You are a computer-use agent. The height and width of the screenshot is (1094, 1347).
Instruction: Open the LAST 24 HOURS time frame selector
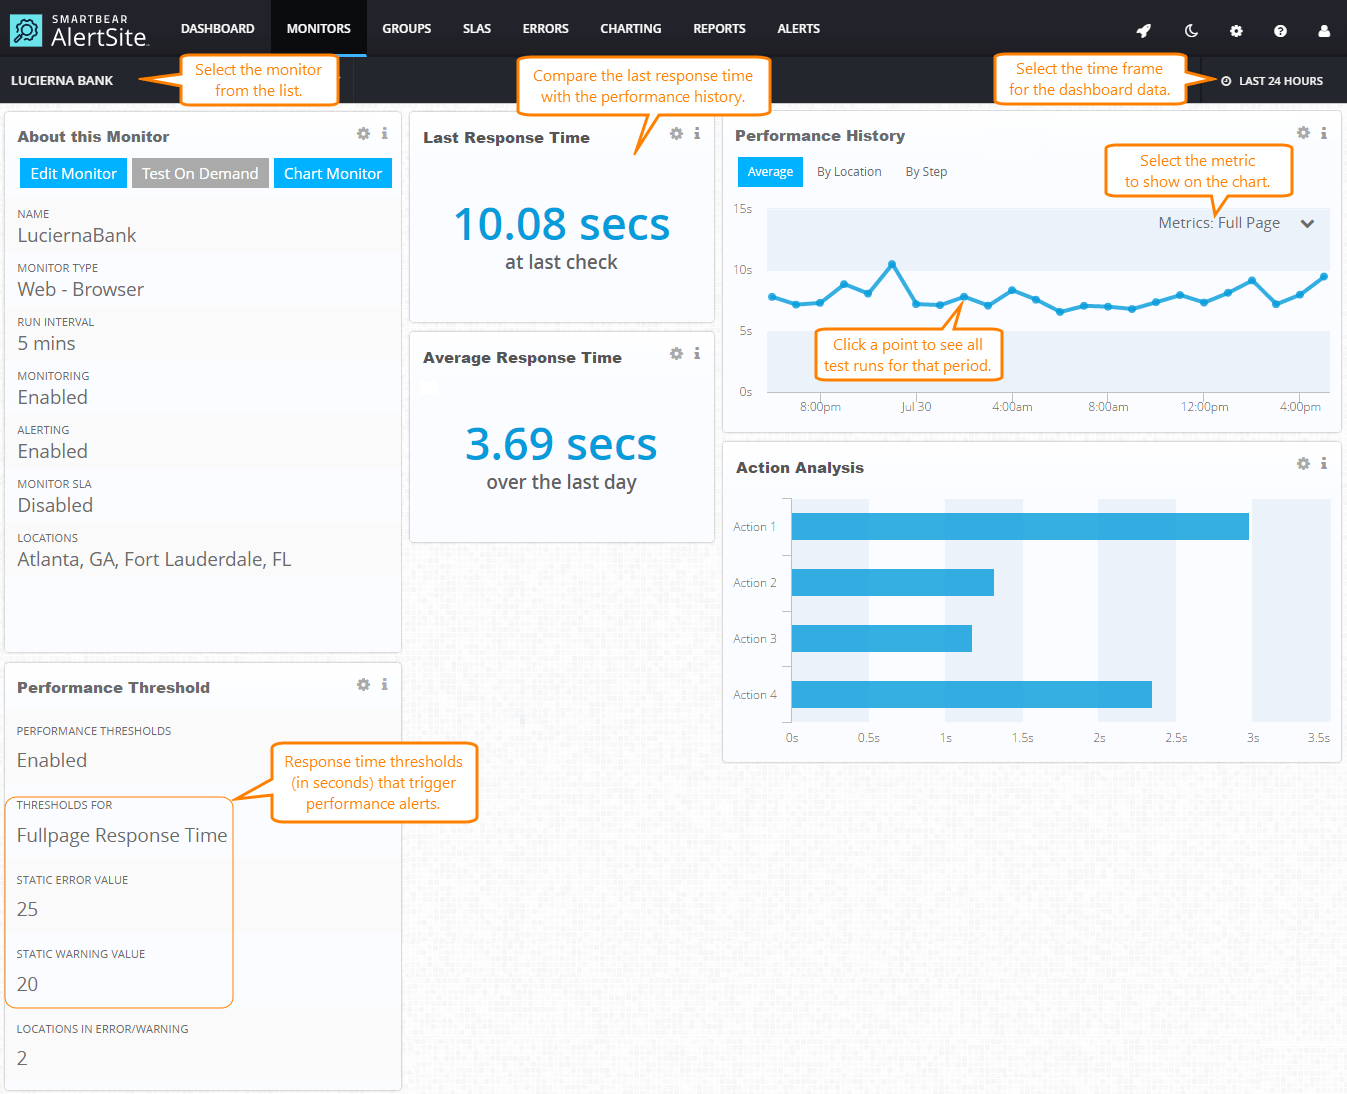coord(1271,80)
